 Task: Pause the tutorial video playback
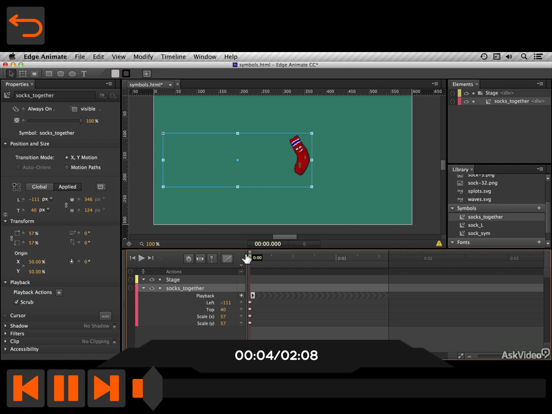point(66,388)
